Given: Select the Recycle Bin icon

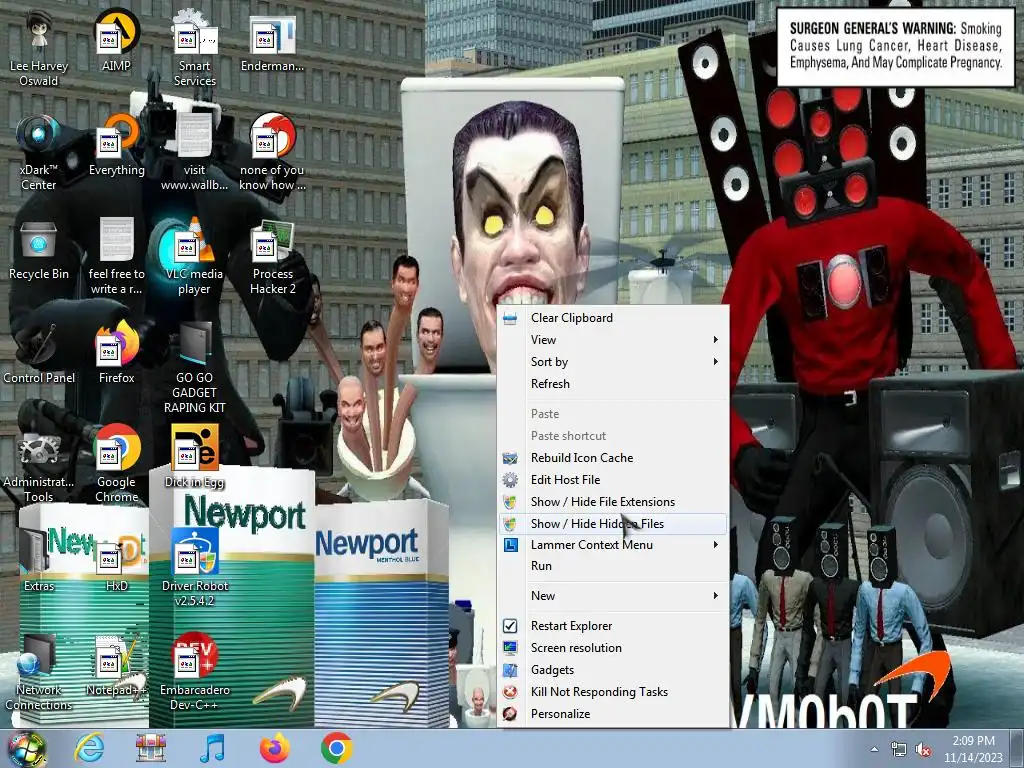Looking at the screenshot, I should pyautogui.click(x=39, y=249).
